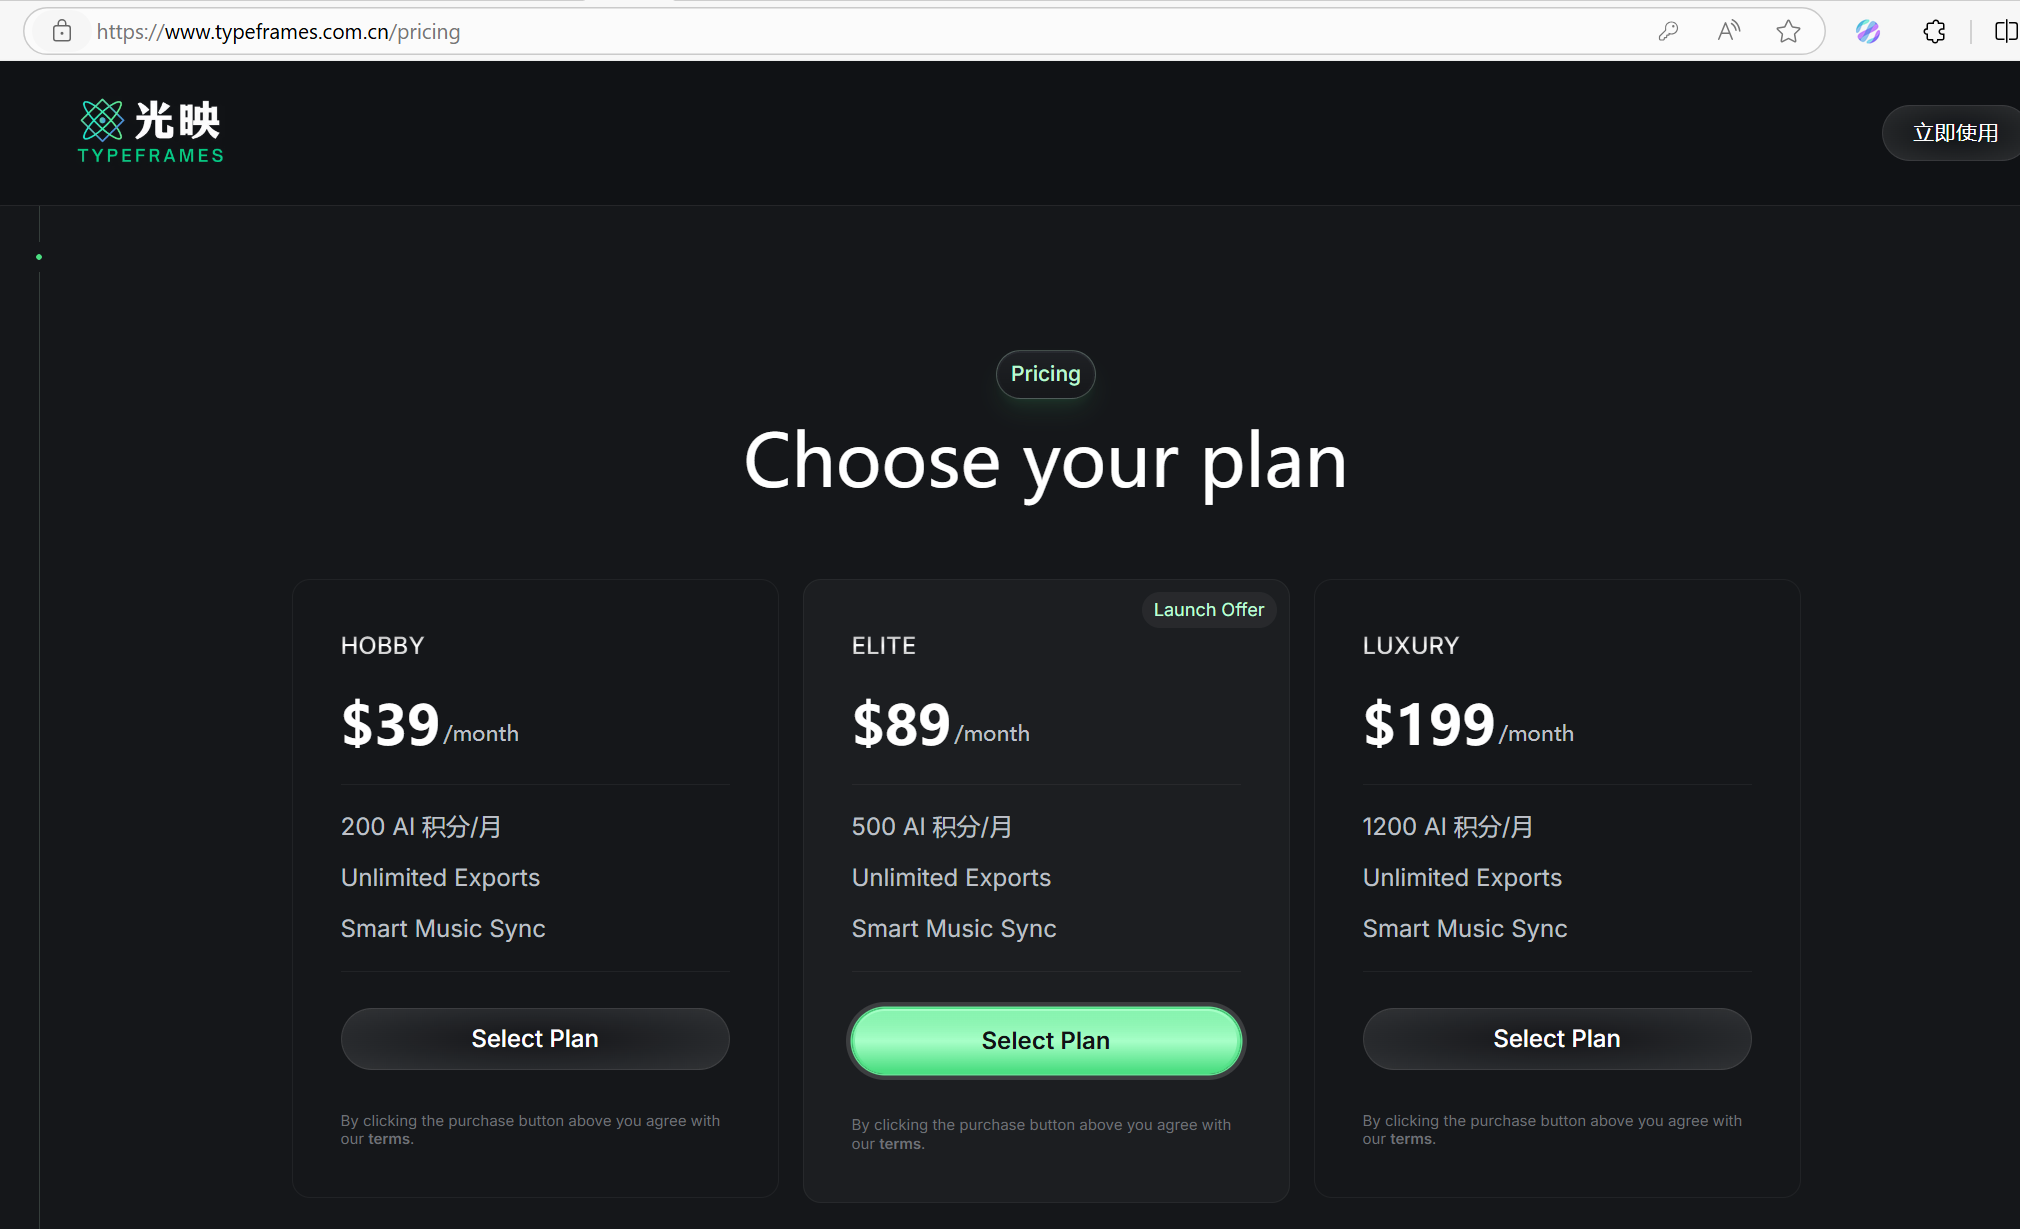Open the browser Extensions puzzle icon
The width and height of the screenshot is (2020, 1229).
(x=1934, y=31)
